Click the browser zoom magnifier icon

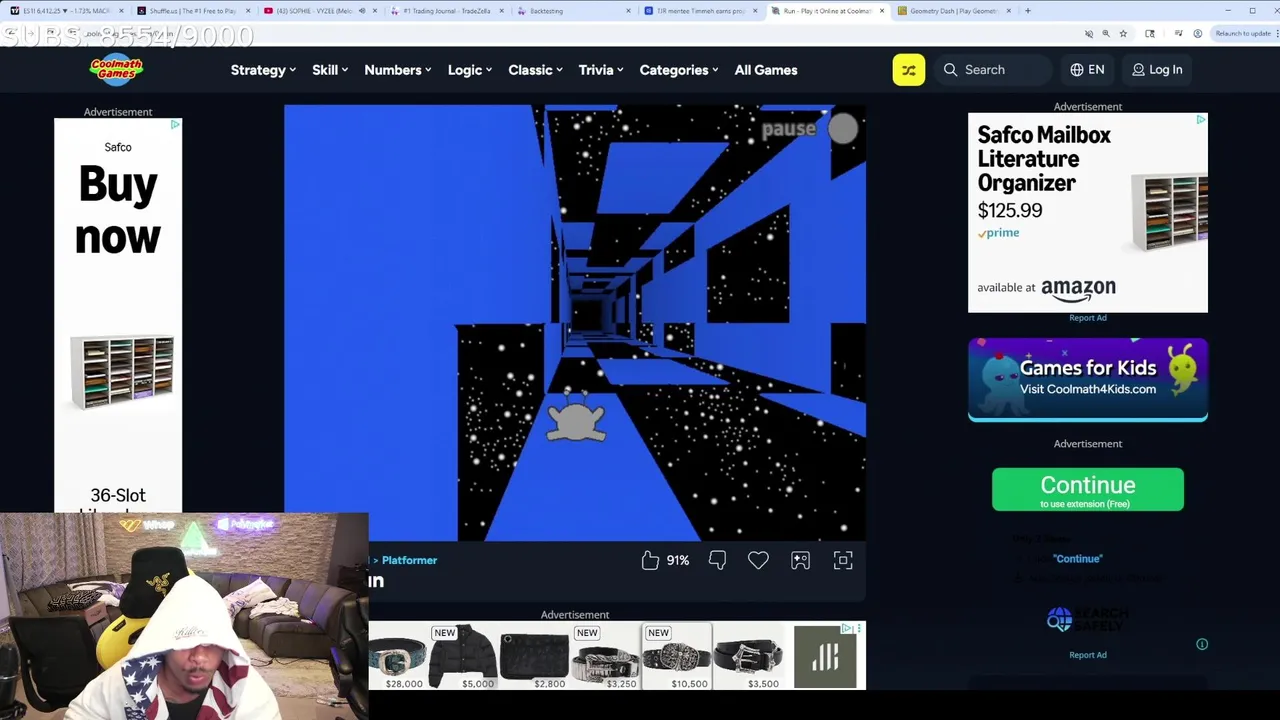pyautogui.click(x=1106, y=33)
